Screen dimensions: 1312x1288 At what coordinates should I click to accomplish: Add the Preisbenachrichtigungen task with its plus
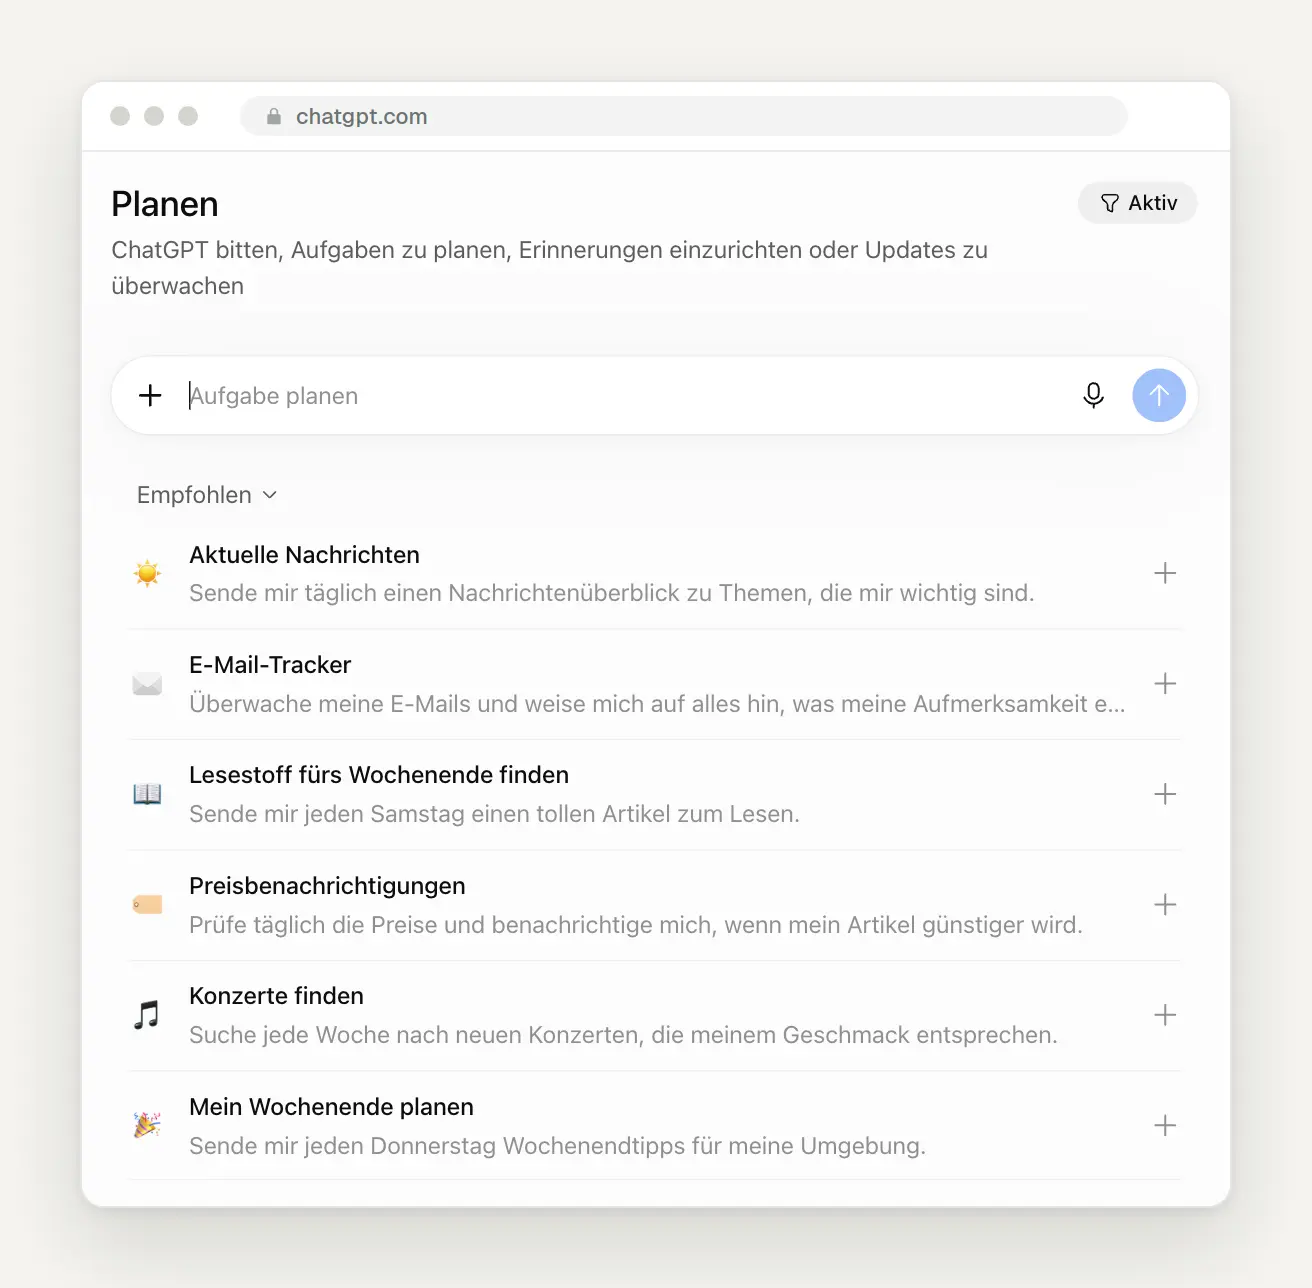[1165, 905]
